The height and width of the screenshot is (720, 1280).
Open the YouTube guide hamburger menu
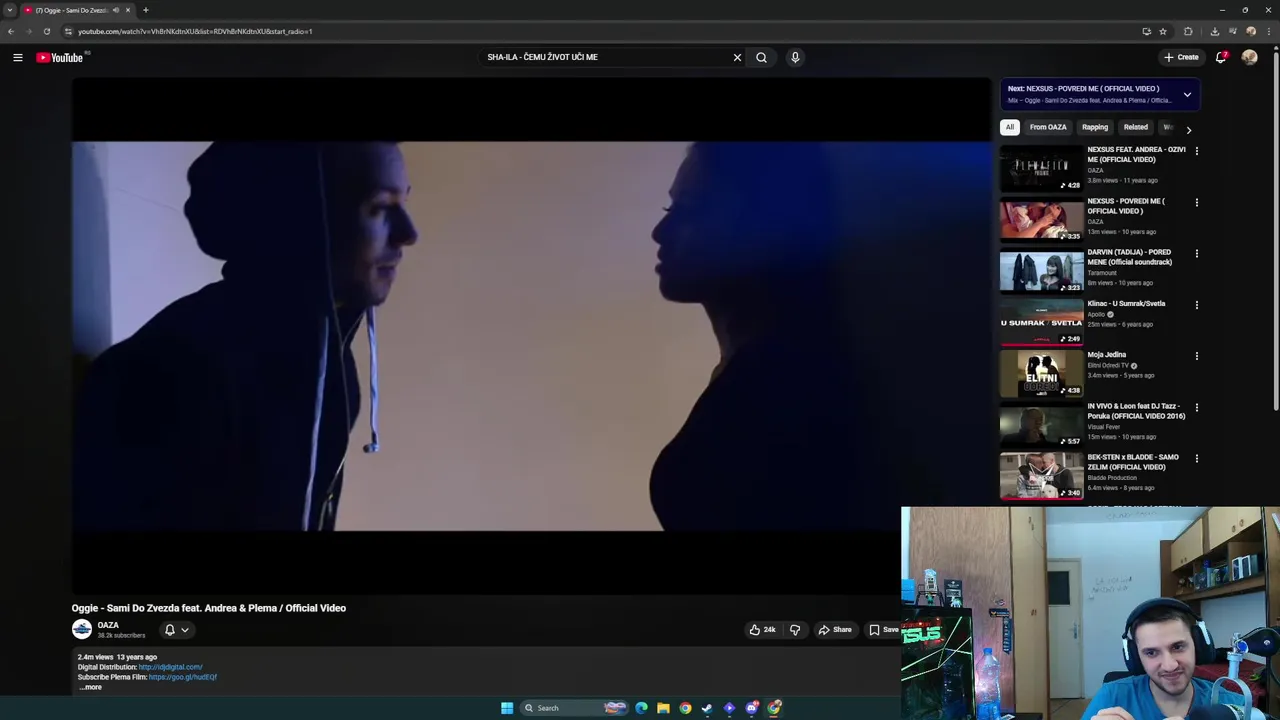[x=18, y=58]
